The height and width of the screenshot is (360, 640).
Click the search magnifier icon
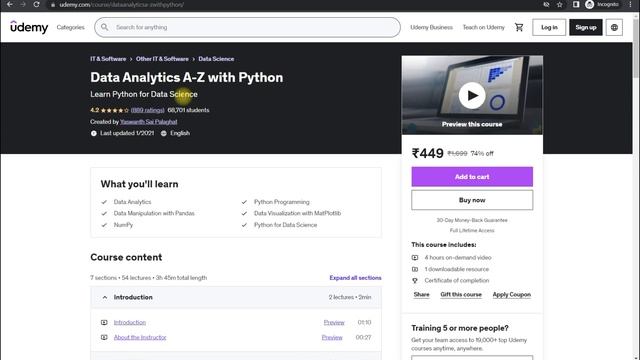(x=104, y=27)
